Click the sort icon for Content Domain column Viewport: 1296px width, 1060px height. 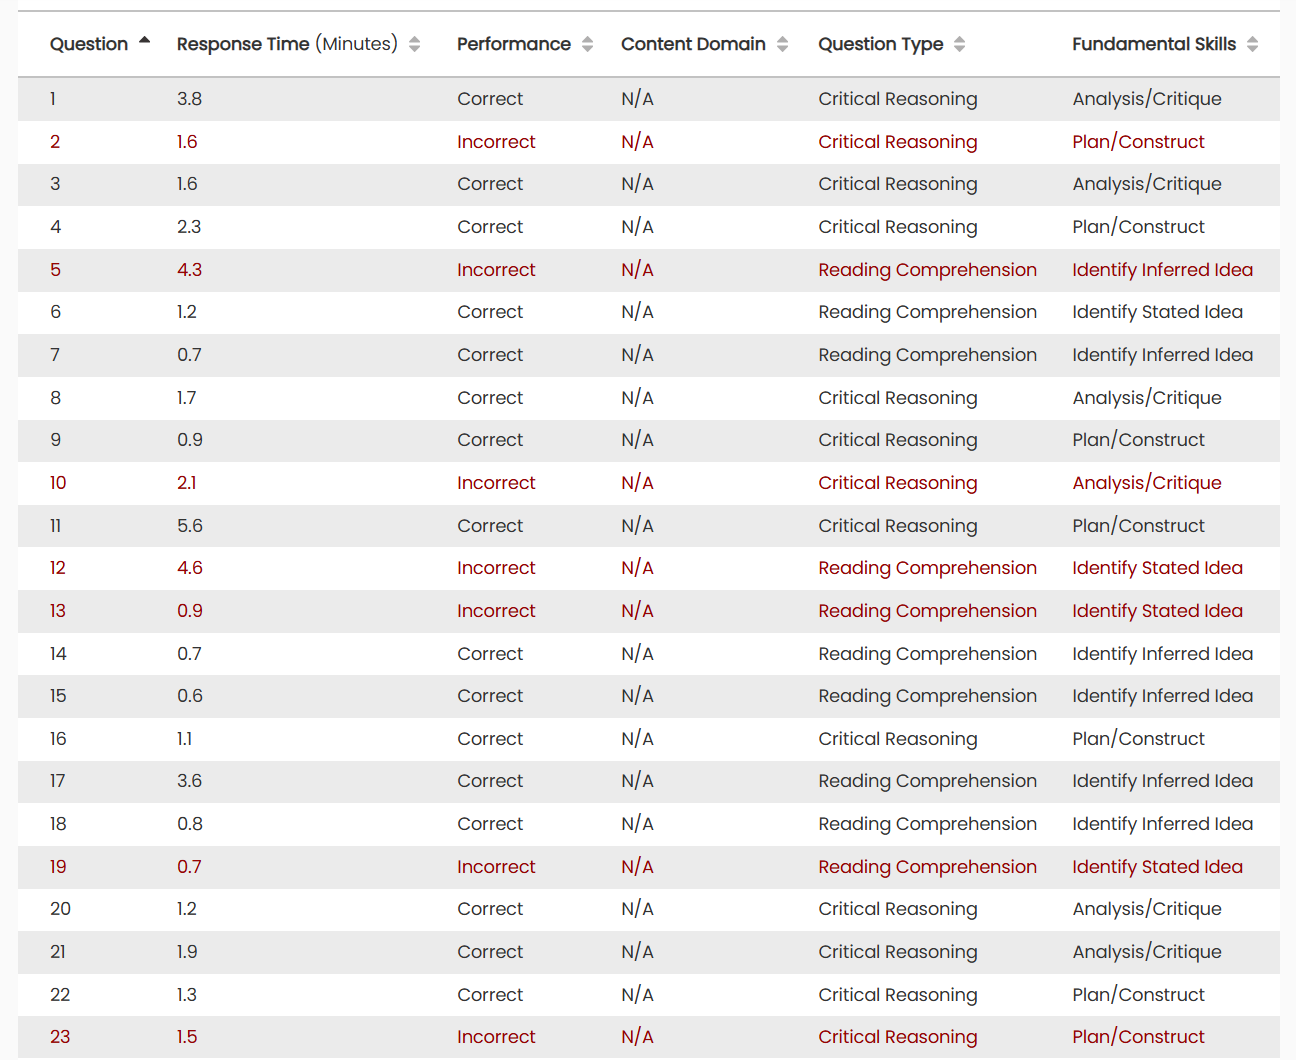point(784,44)
